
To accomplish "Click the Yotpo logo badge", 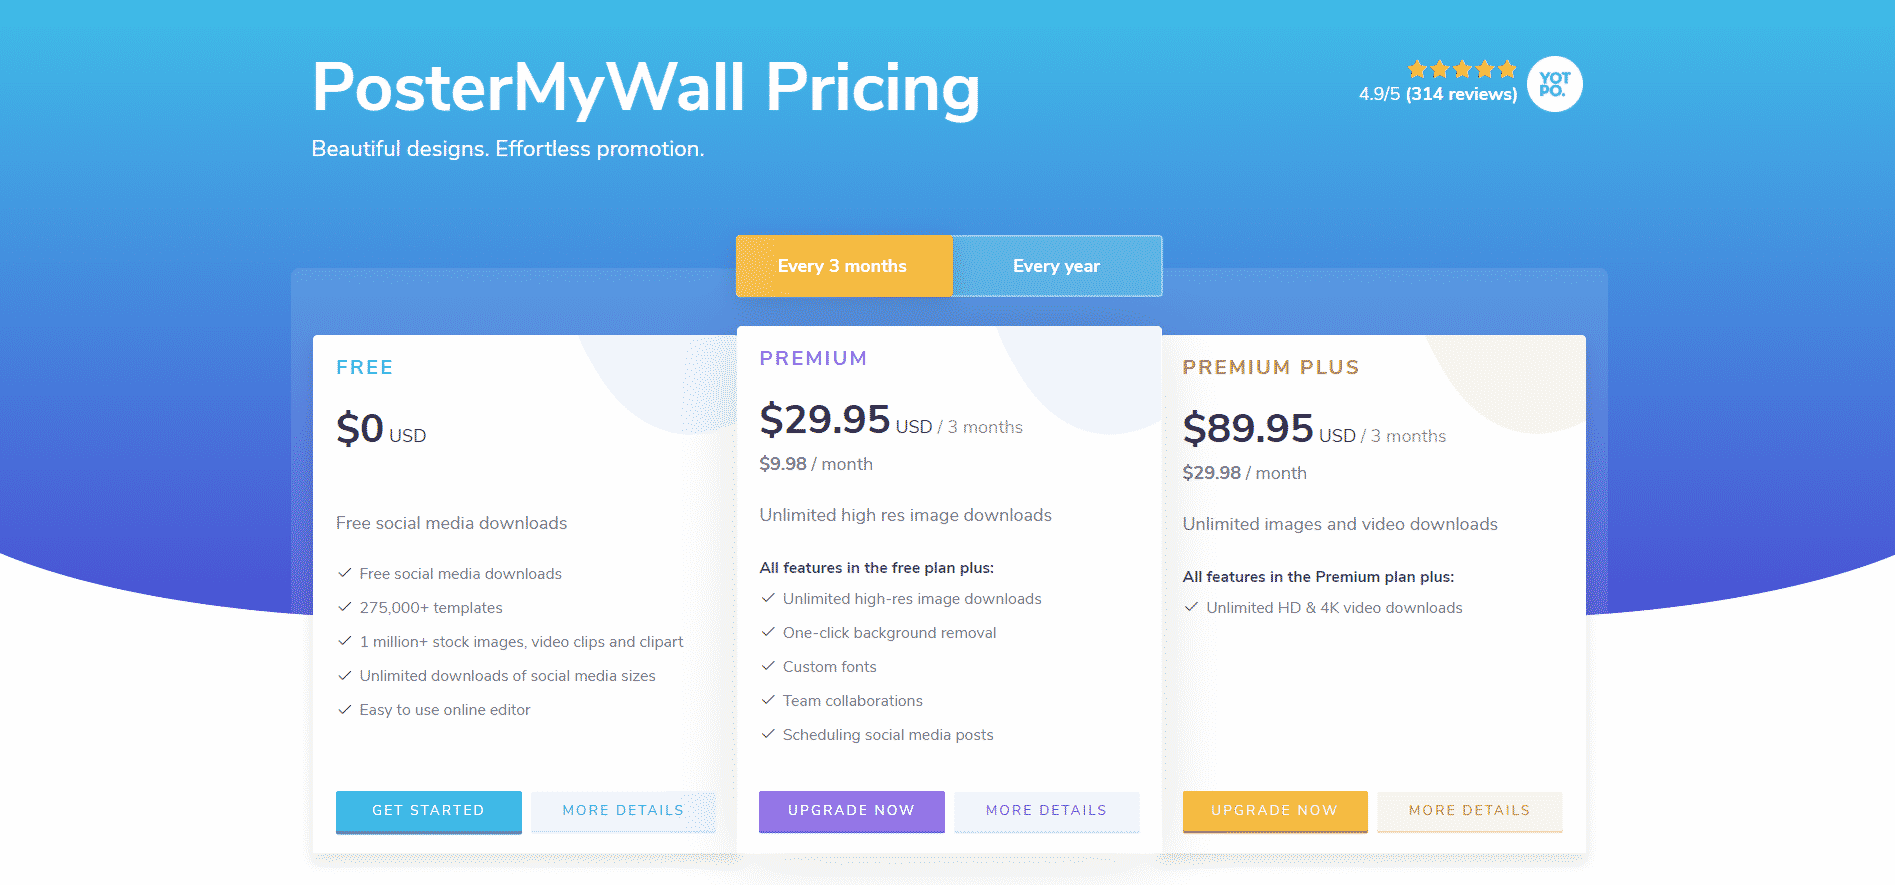I will click(1554, 84).
